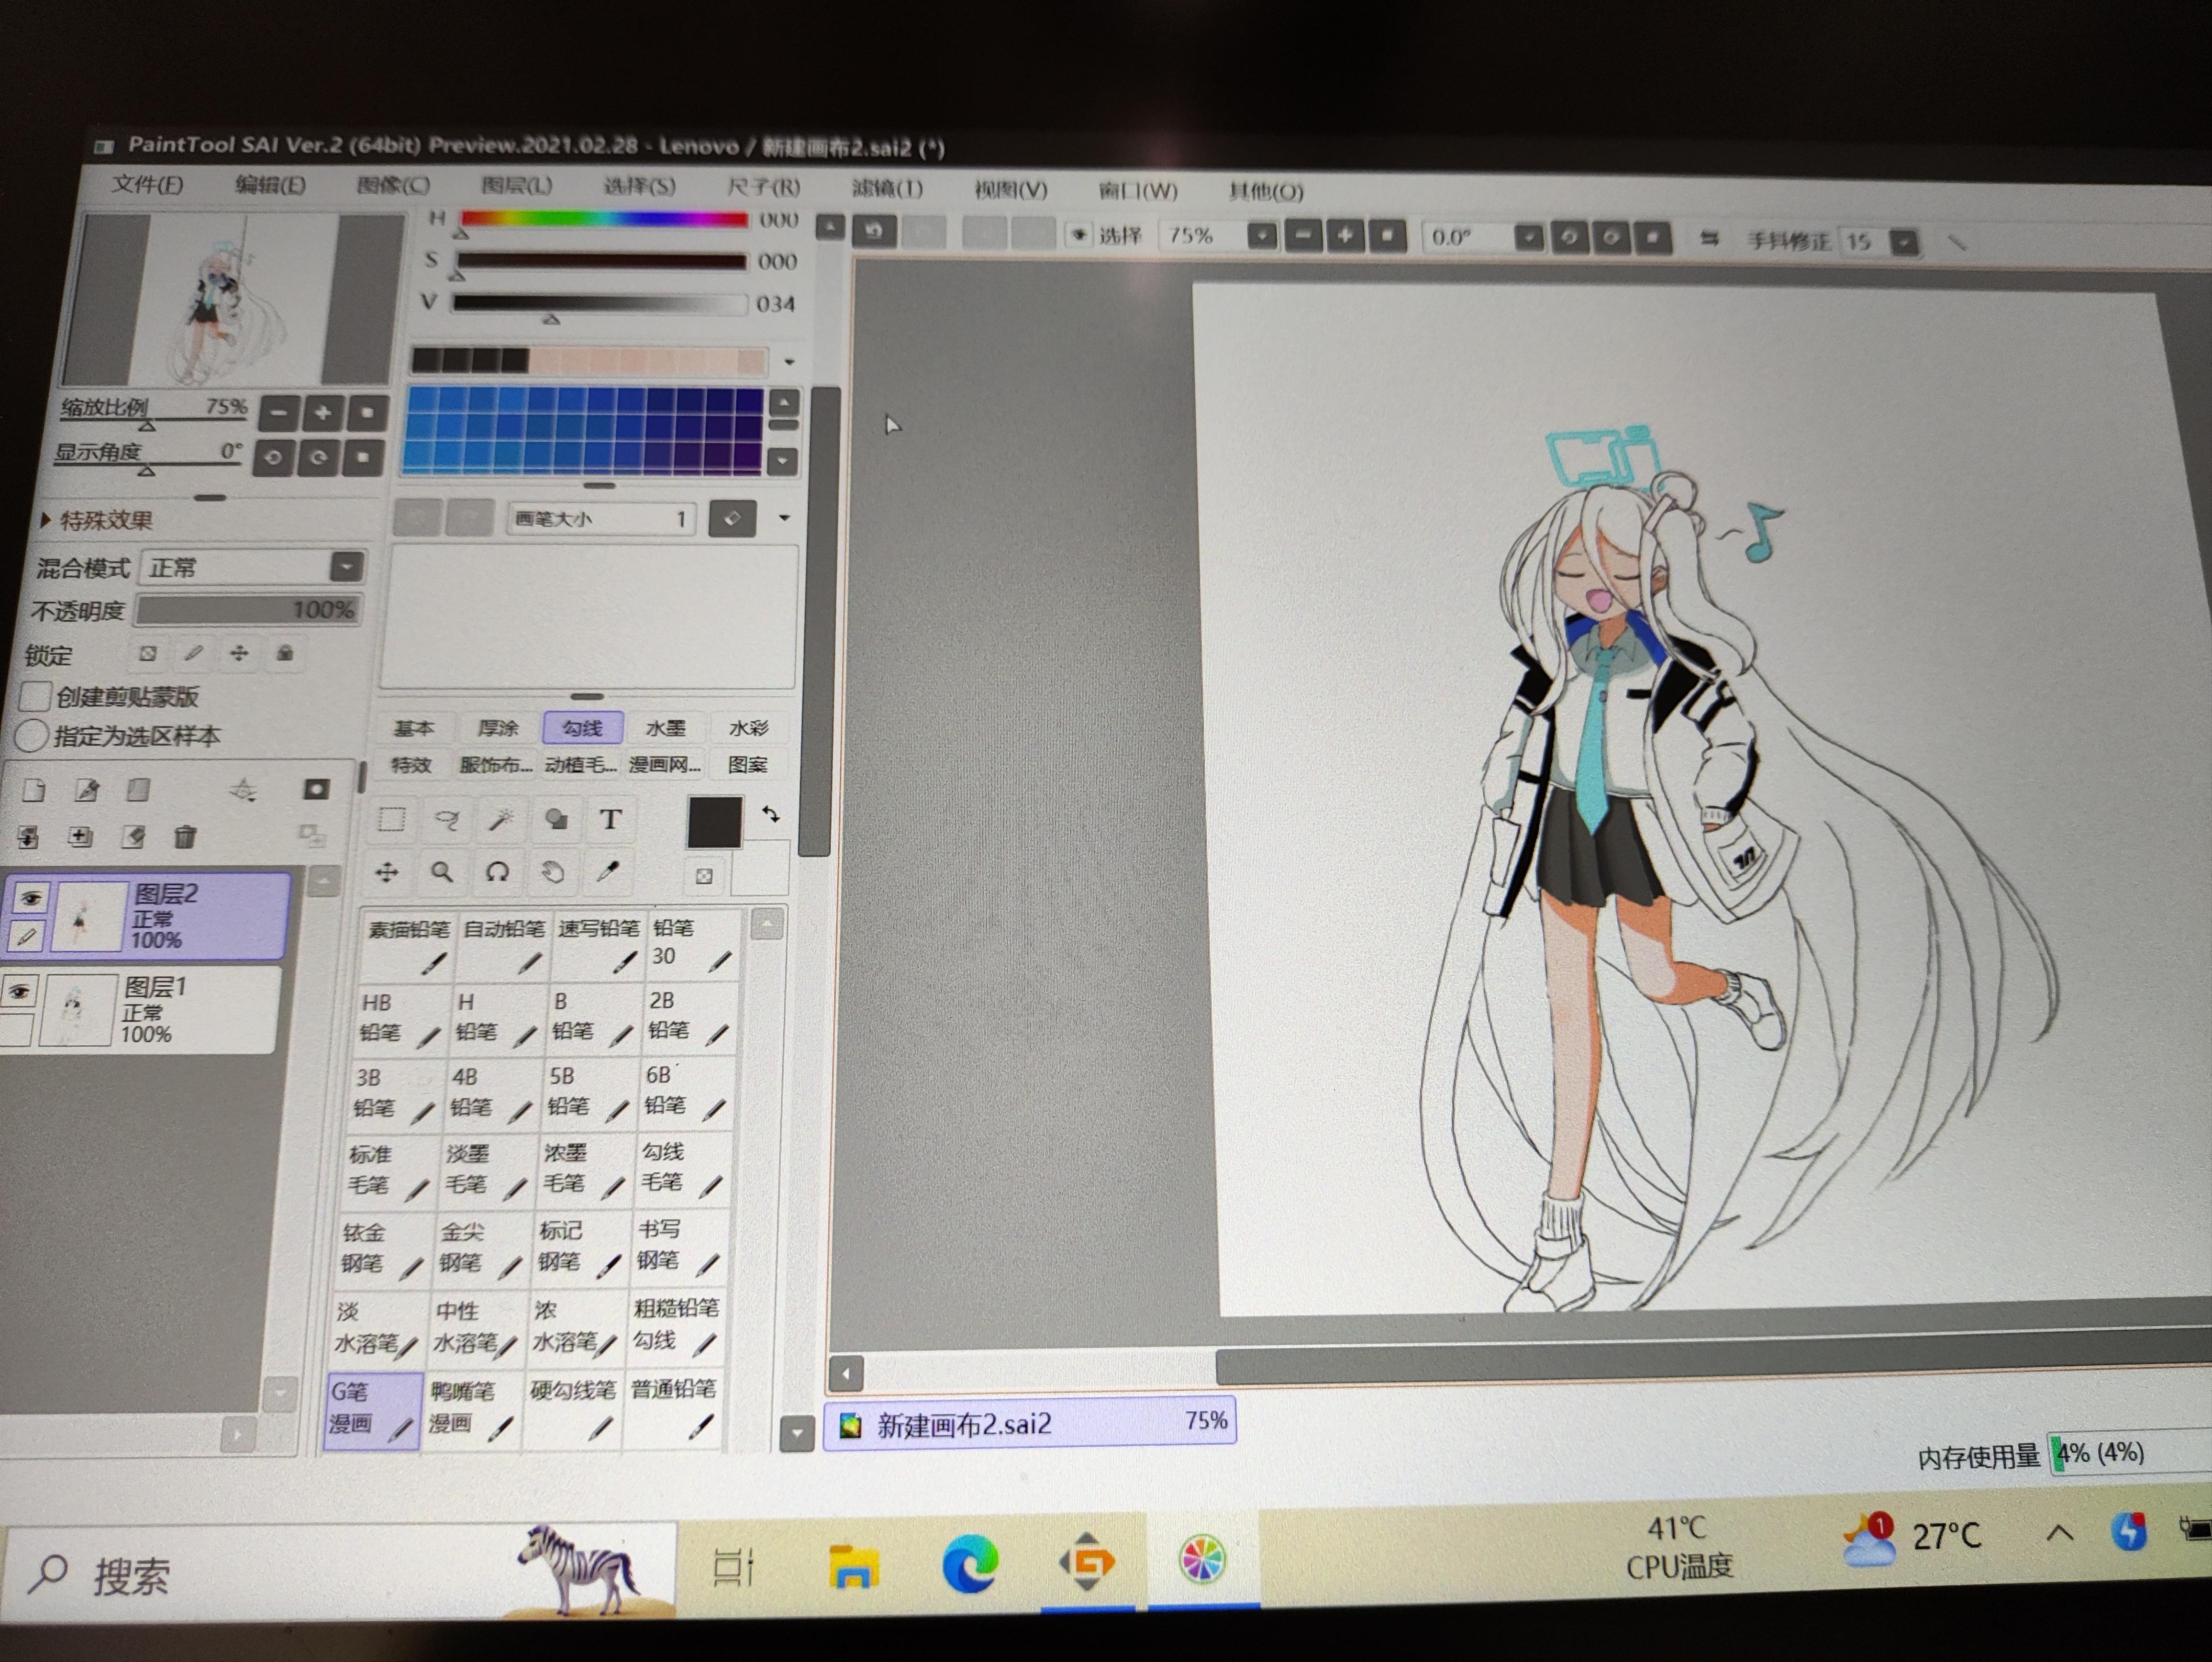This screenshot has height=1662, width=2212.
Task: Select the 指定为选区样本 radio option
Action: tap(32, 736)
